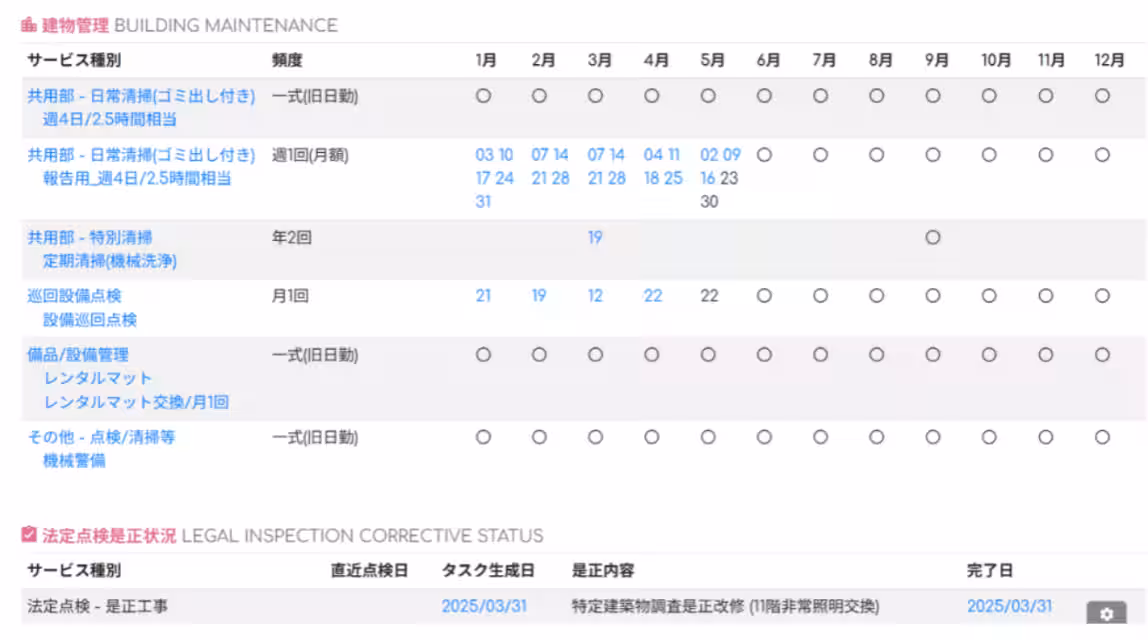Click the レンタルマット交換/月1回 link
The width and height of the screenshot is (1148, 640).
pyautogui.click(x=136, y=402)
